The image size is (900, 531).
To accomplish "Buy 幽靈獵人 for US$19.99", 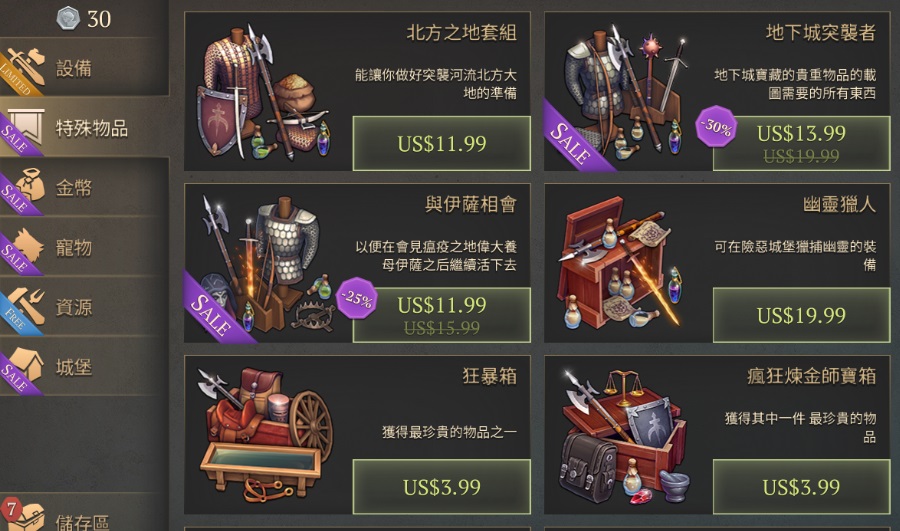I will [801, 315].
